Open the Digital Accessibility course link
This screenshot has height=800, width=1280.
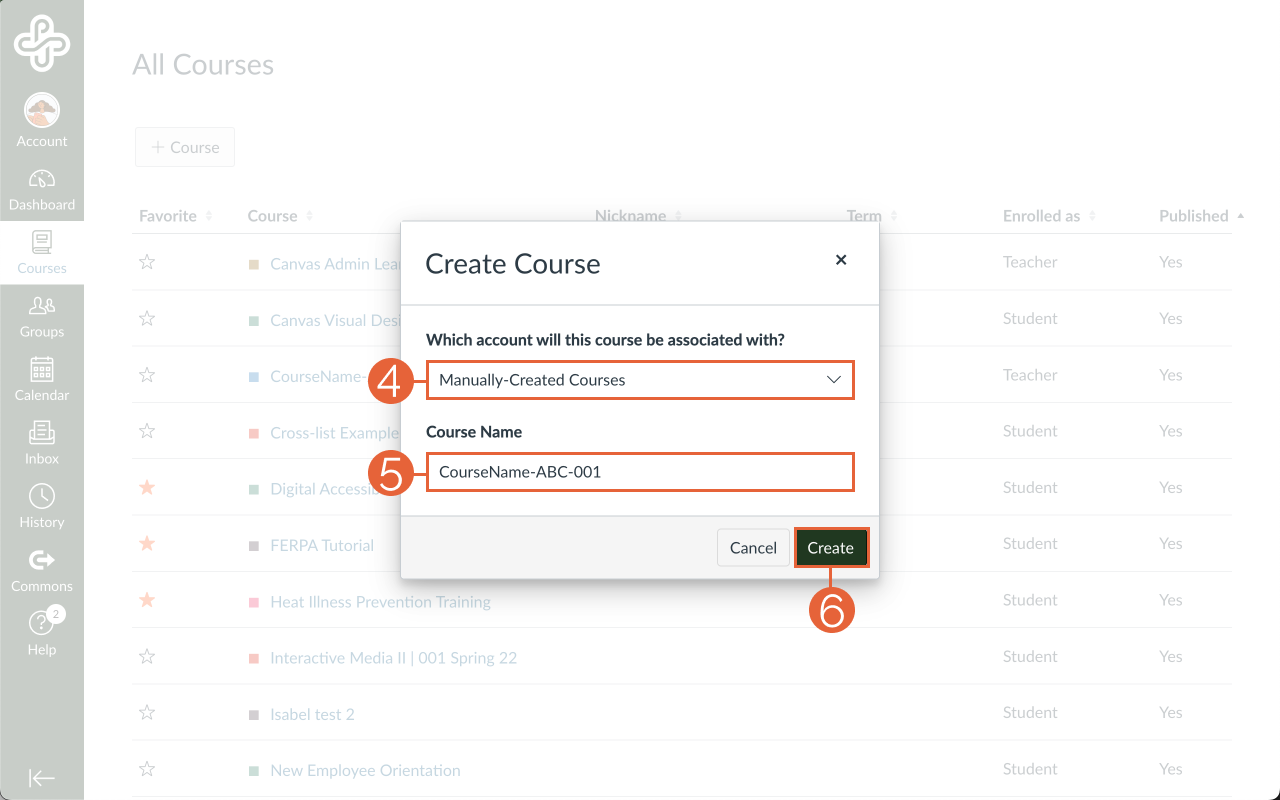335,489
